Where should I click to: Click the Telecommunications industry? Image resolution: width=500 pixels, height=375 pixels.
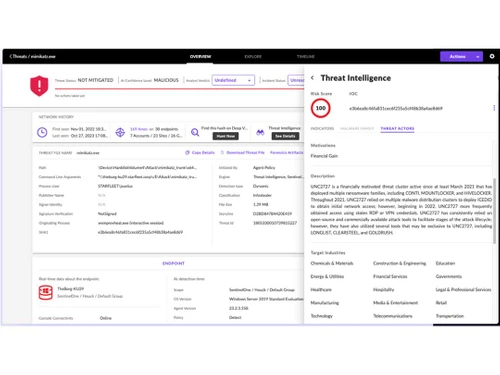coord(393,316)
